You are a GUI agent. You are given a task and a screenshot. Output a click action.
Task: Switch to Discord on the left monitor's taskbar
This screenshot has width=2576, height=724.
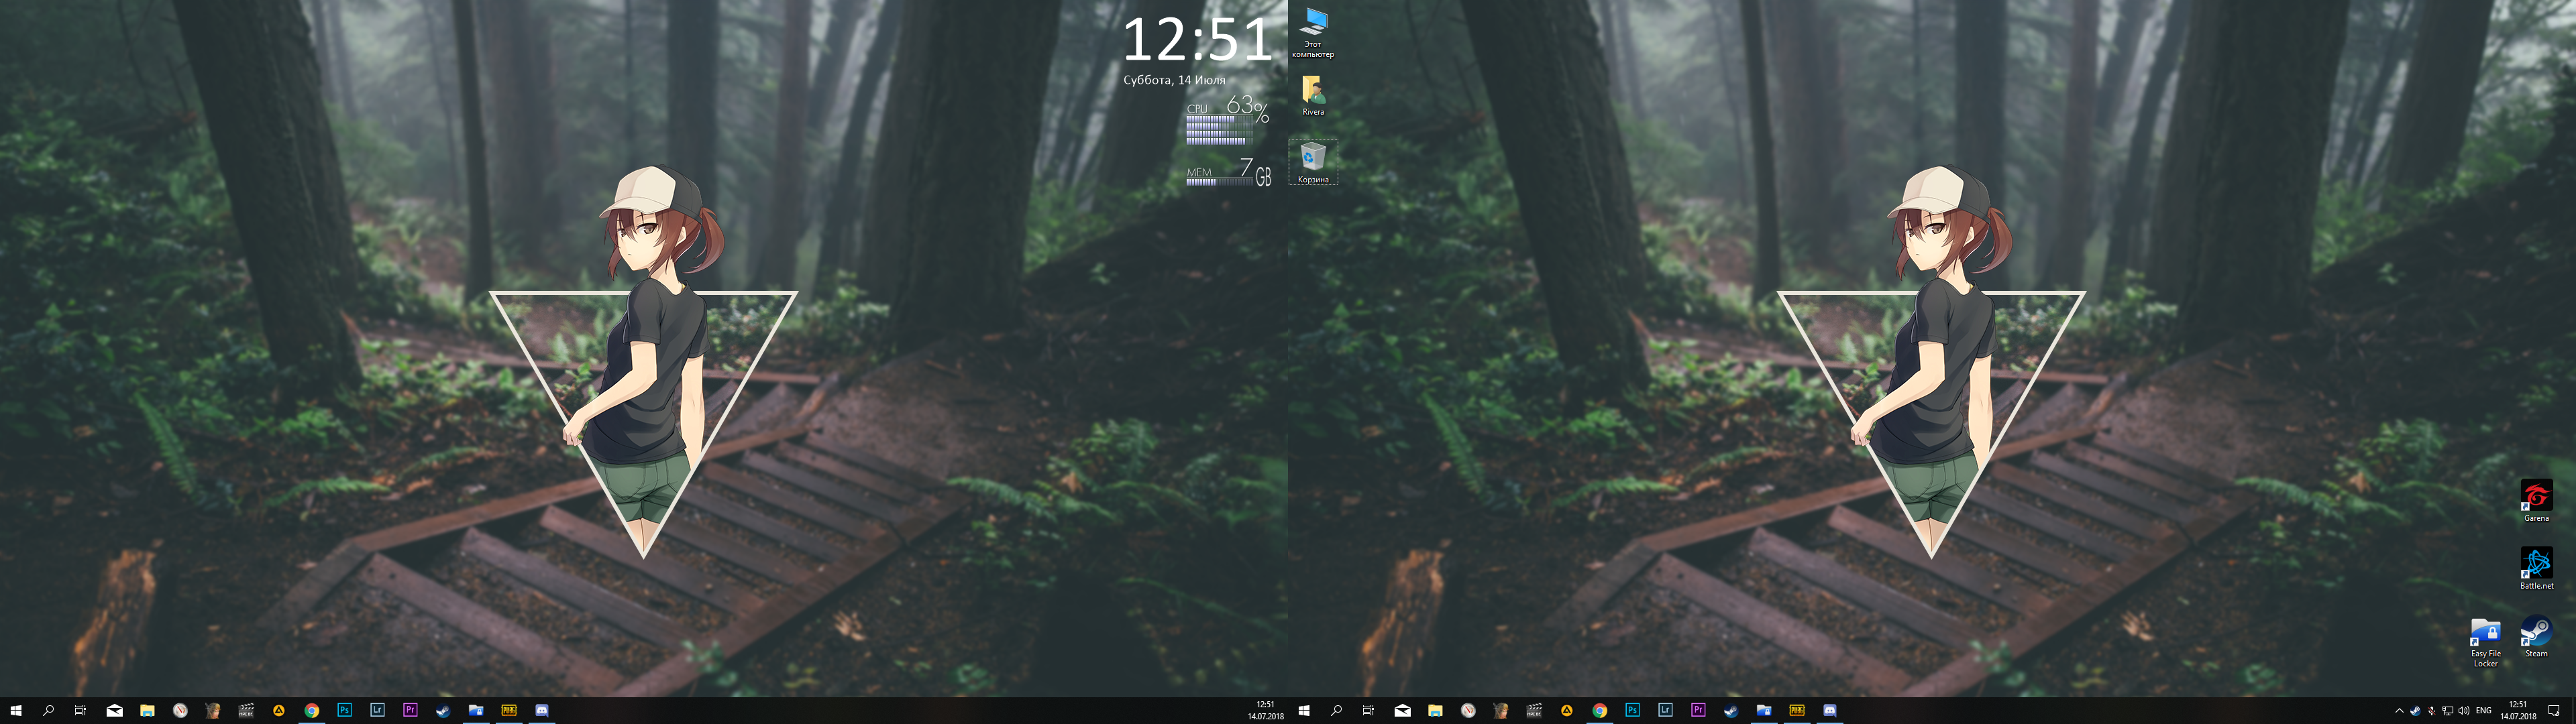[542, 711]
